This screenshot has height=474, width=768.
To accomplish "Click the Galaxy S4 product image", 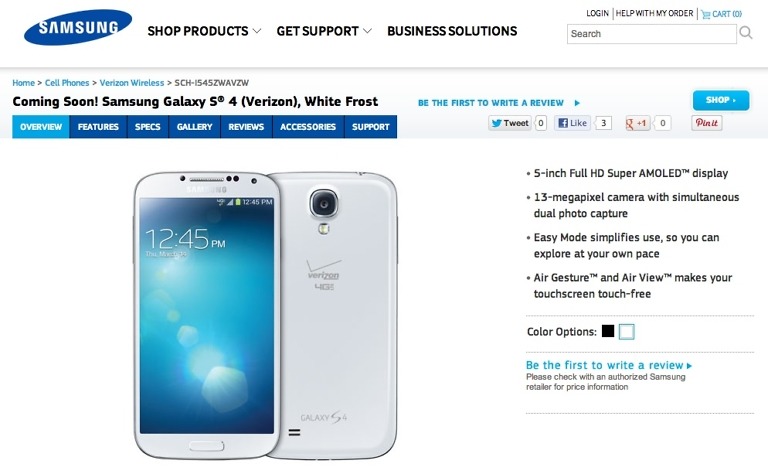I will [x=265, y=315].
